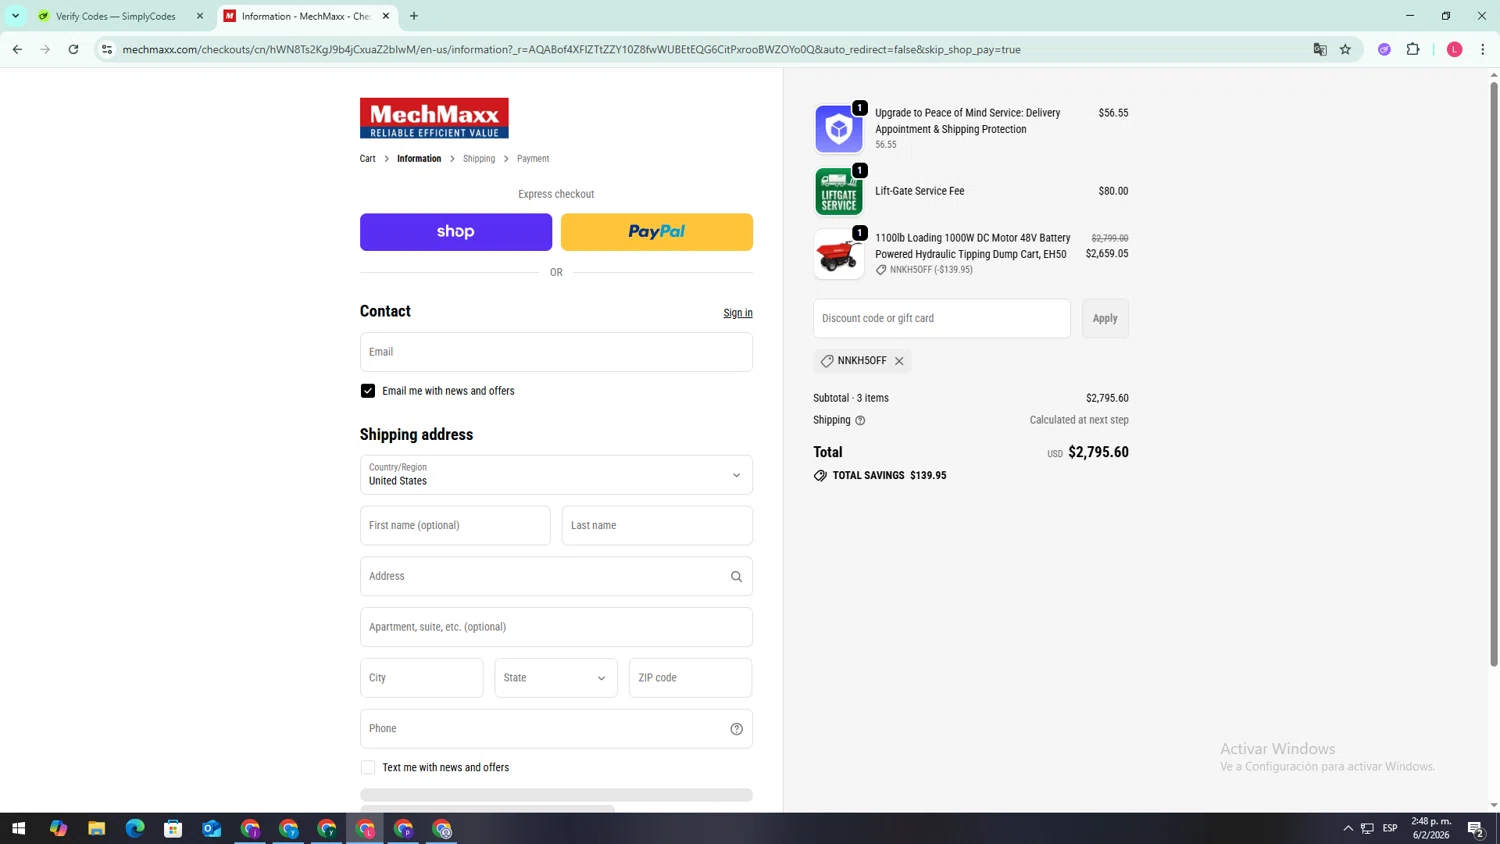Apply the discount code
Screen dimensions: 1500x844
pos(1105,318)
